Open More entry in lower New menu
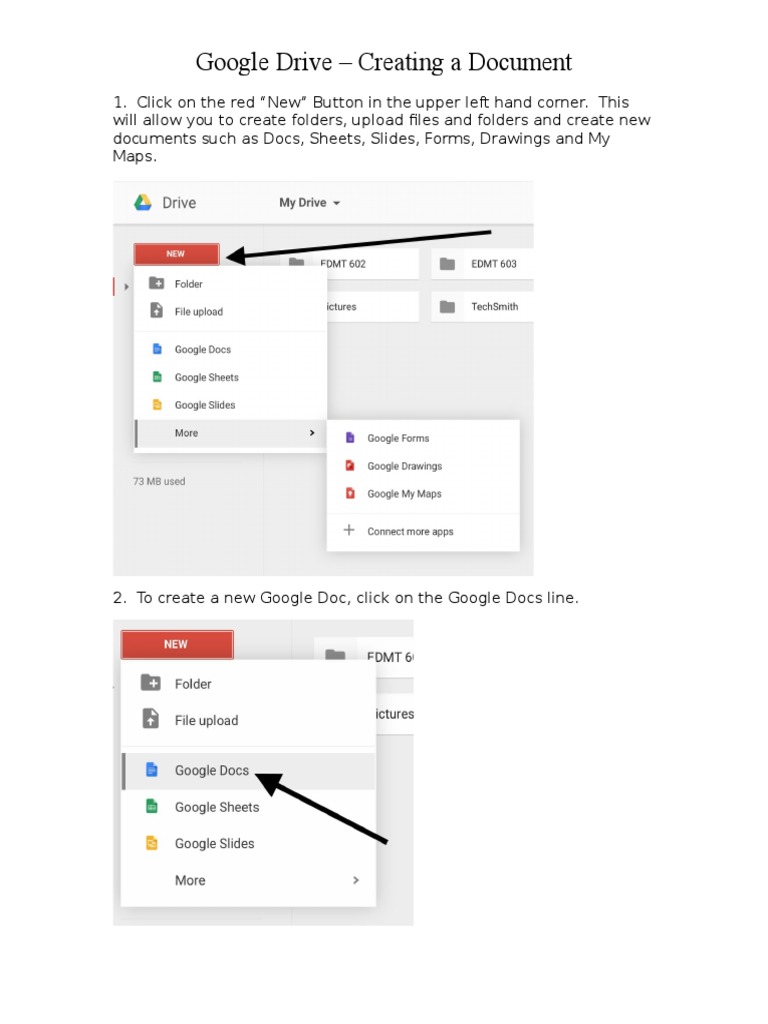Screen dimensions: 768x1024 pyautogui.click(x=248, y=880)
